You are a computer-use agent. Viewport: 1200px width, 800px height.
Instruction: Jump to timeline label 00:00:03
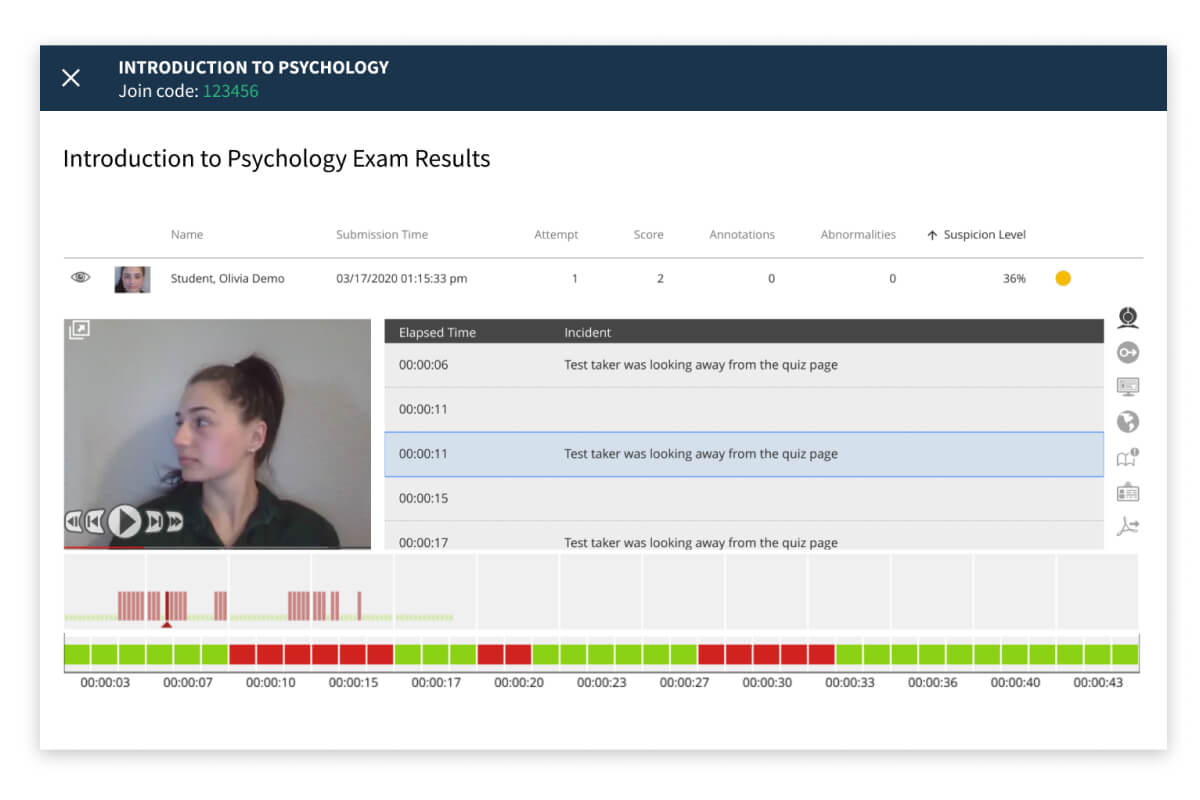tap(106, 683)
